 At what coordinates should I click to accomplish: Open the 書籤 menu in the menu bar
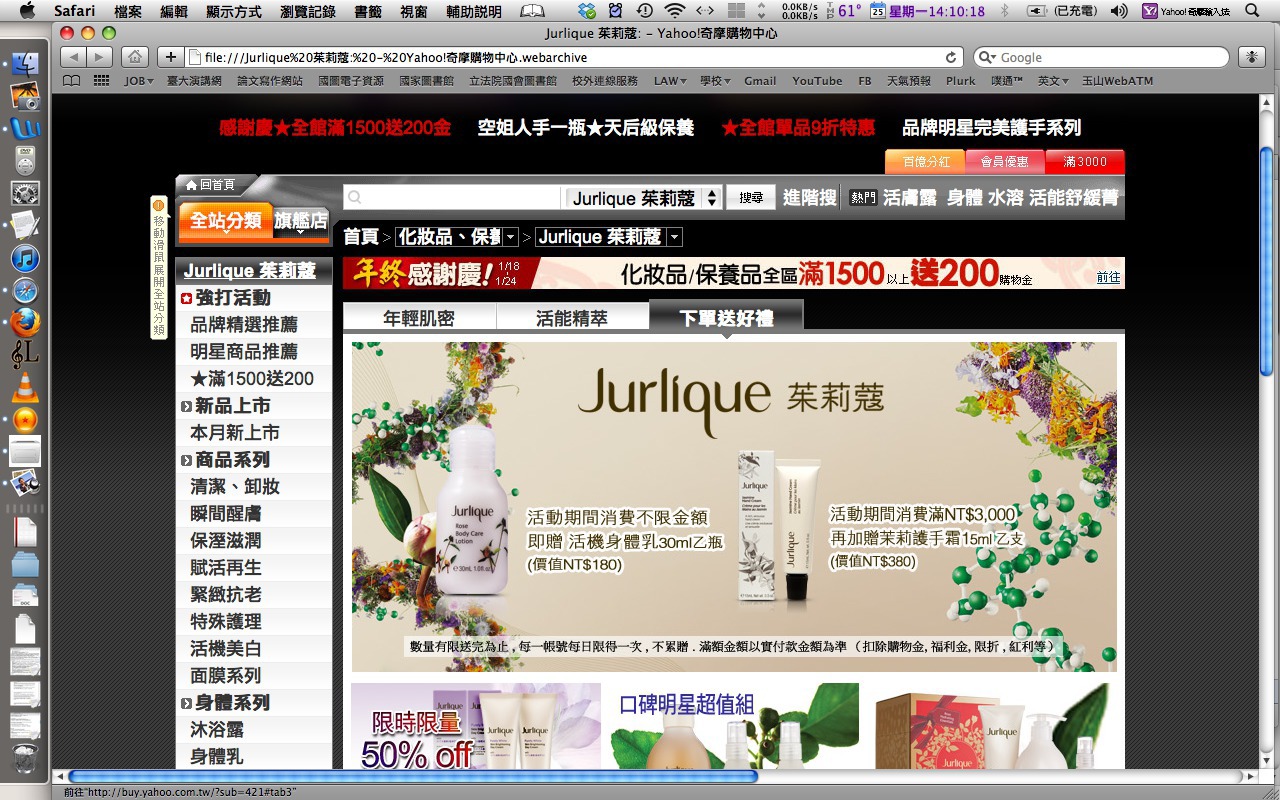(x=368, y=11)
